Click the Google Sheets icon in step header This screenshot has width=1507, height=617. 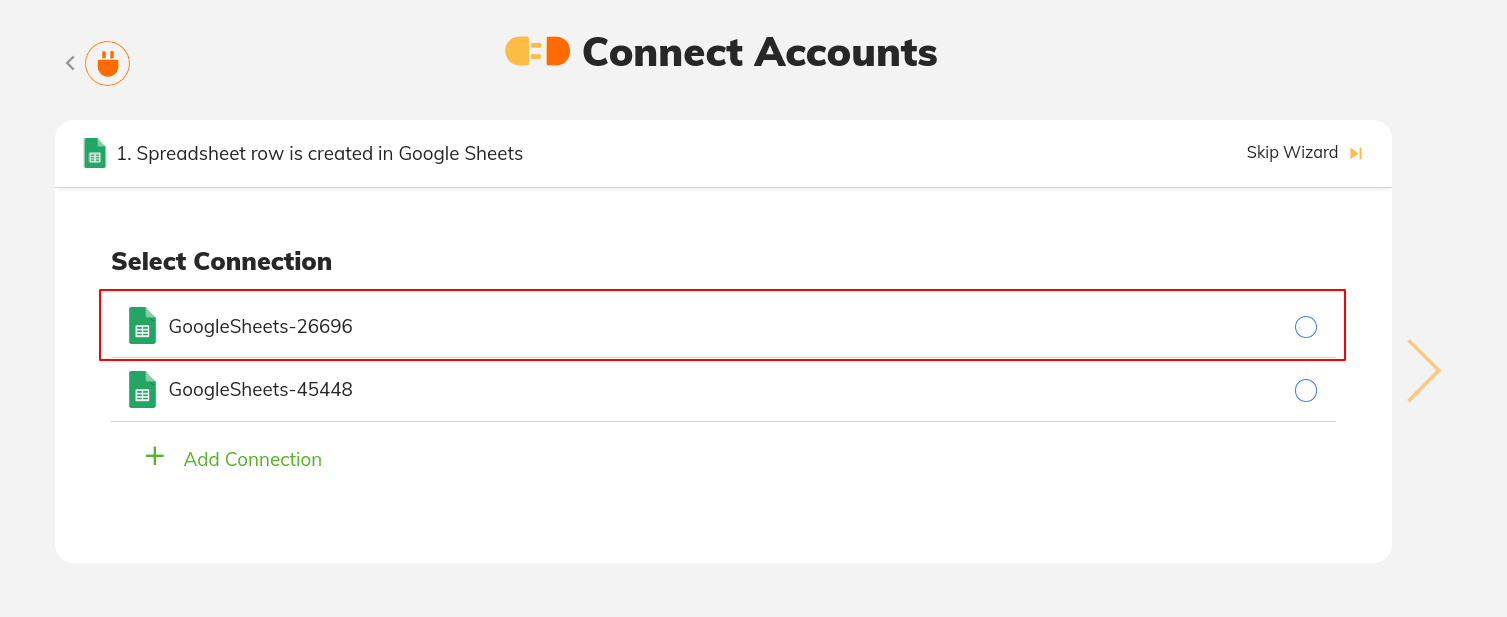pos(95,153)
